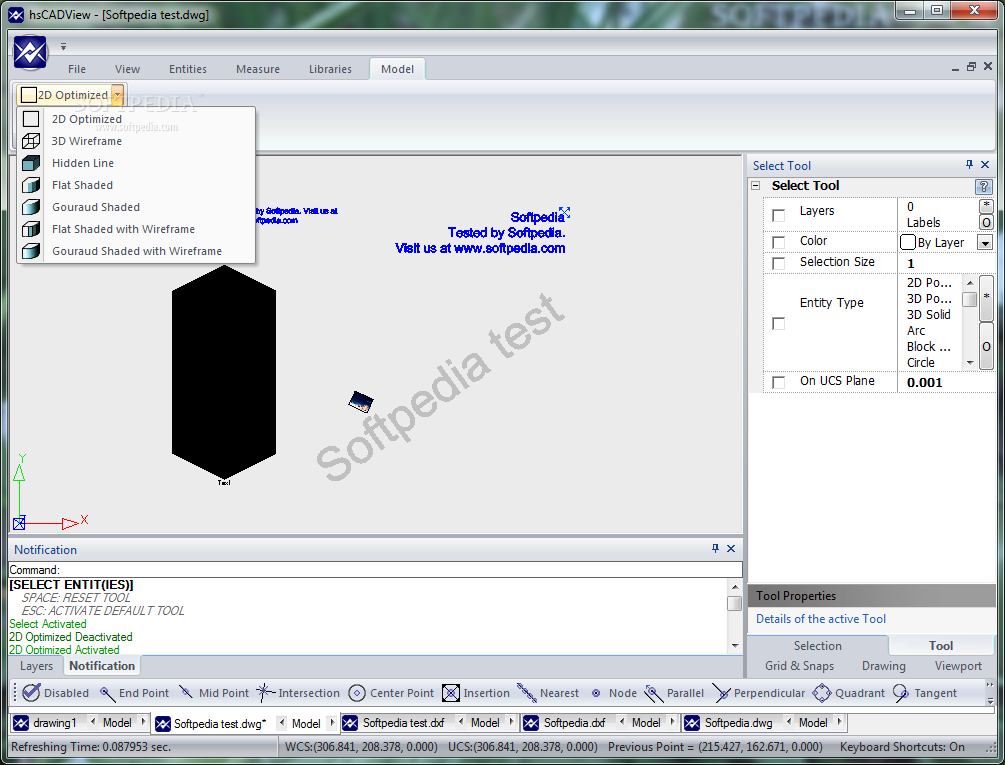Open the By Layer color dropdown
1005x765 pixels.
coord(984,242)
